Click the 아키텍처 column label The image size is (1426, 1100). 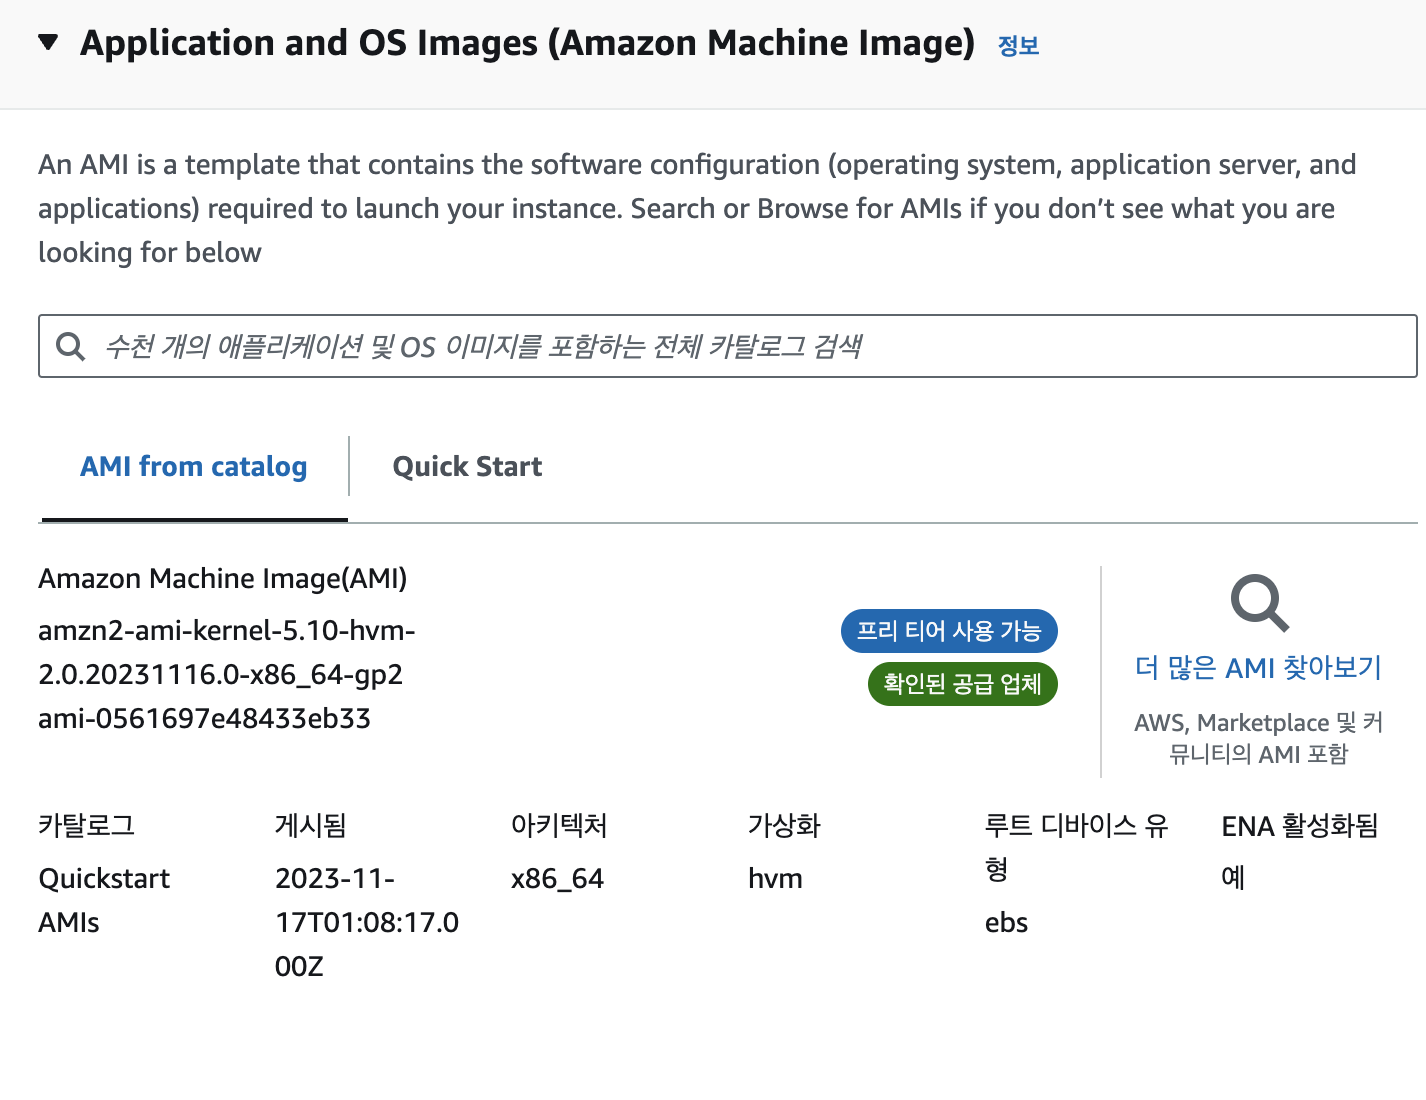pyautogui.click(x=559, y=826)
